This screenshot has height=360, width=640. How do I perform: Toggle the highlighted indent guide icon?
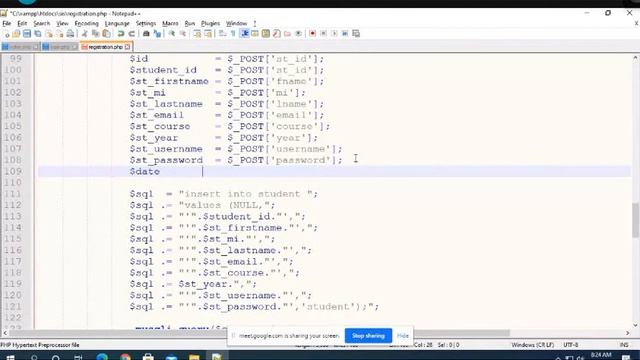point(244,33)
